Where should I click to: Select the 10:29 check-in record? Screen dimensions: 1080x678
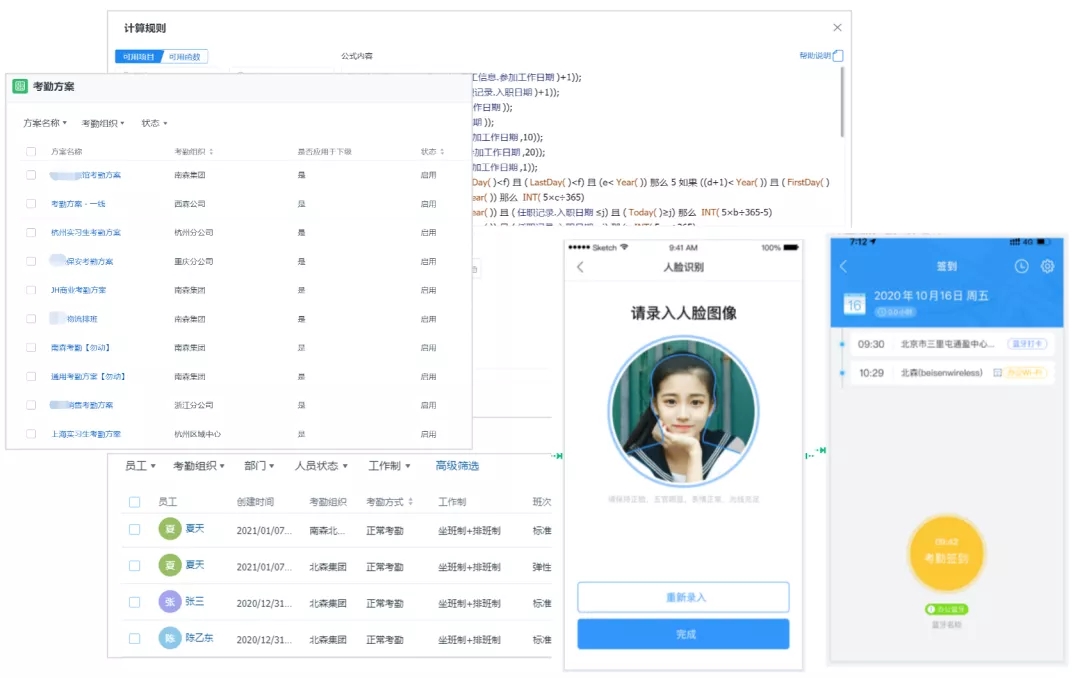tap(951, 373)
